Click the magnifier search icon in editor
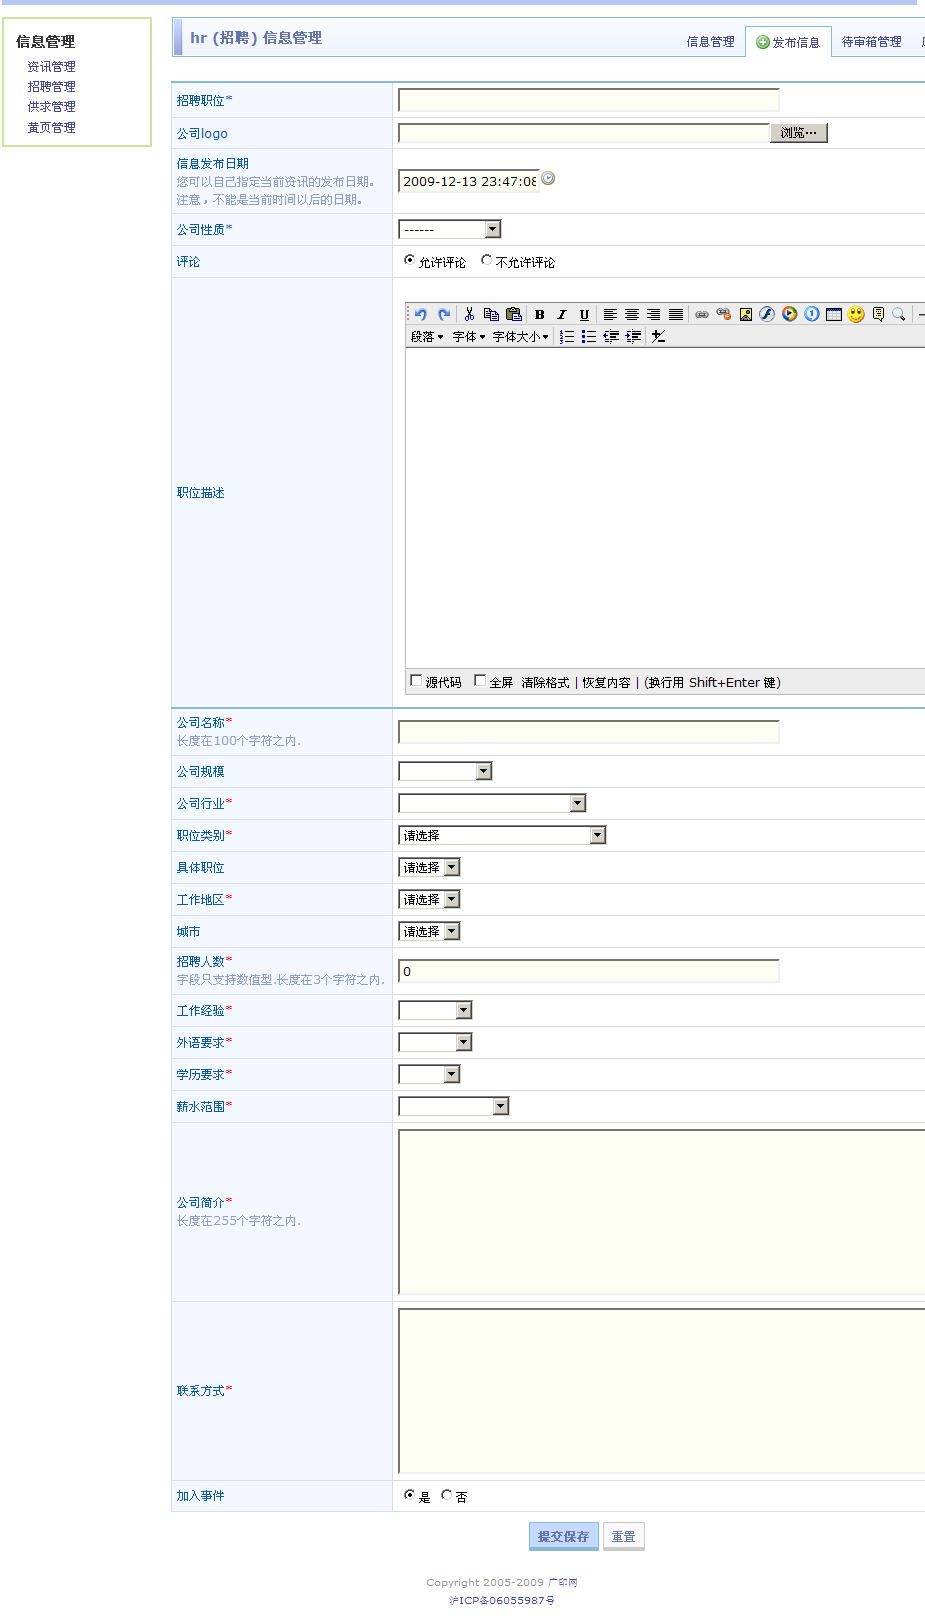The image size is (925, 1621). [x=899, y=314]
